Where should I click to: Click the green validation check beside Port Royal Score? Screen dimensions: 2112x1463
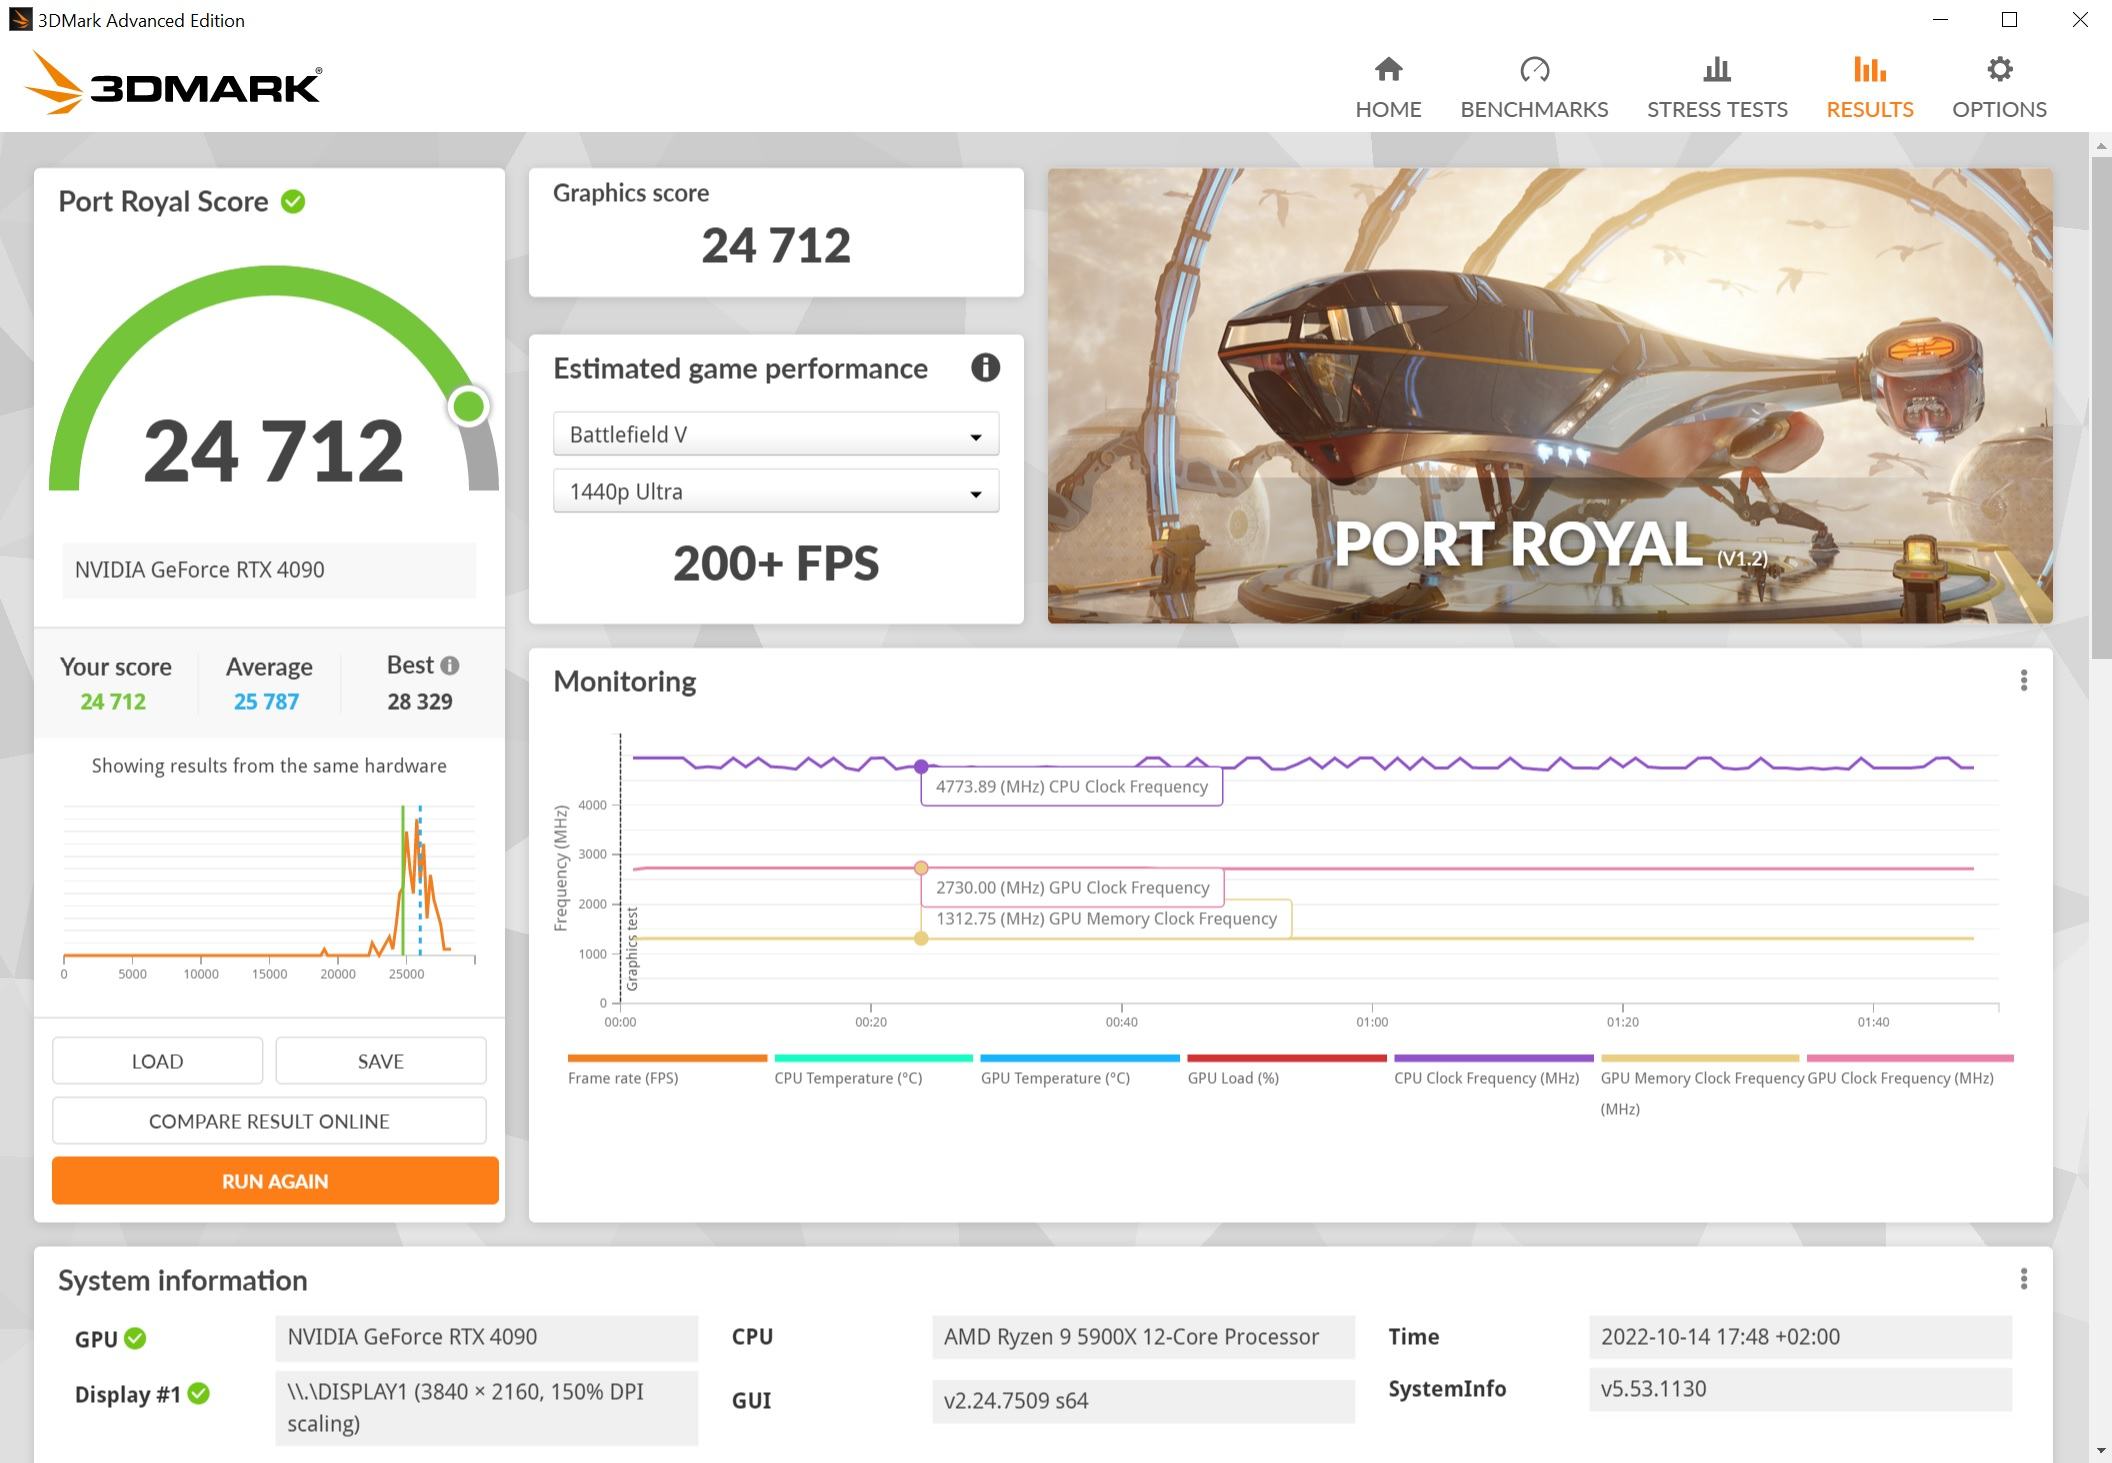pyautogui.click(x=293, y=202)
